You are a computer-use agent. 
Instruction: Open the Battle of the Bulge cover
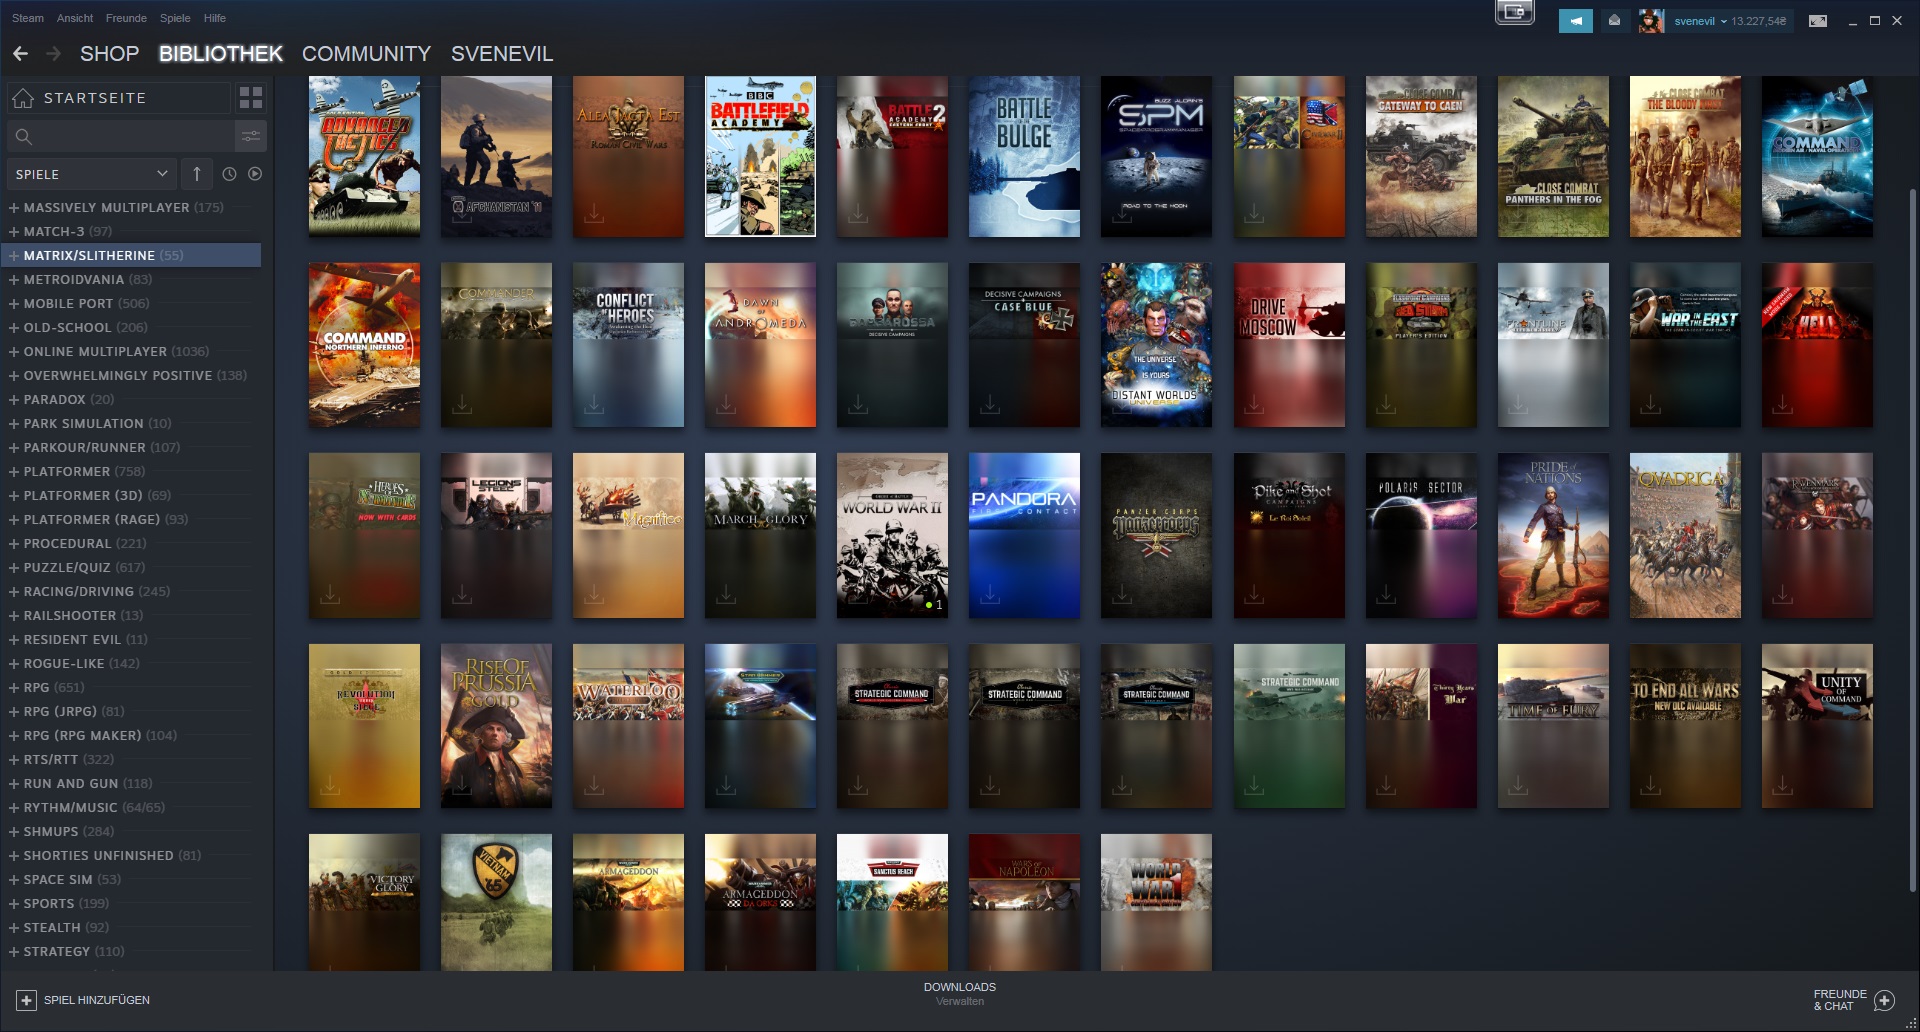1024,156
